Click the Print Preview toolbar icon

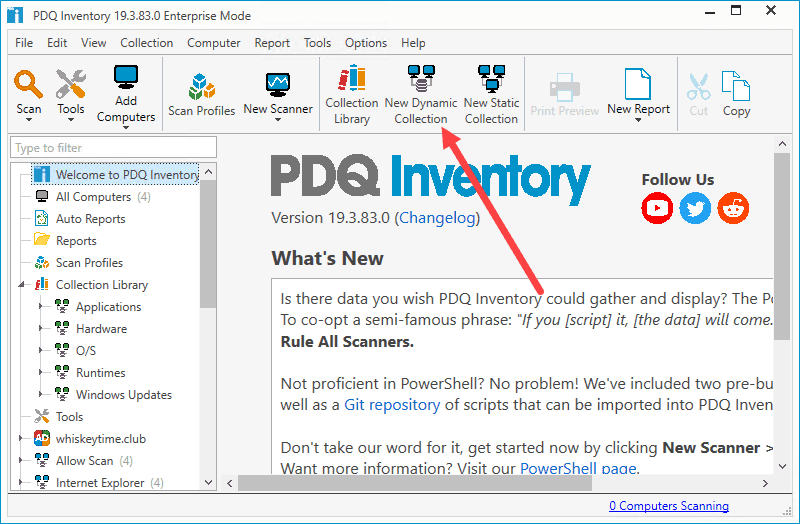point(564,87)
